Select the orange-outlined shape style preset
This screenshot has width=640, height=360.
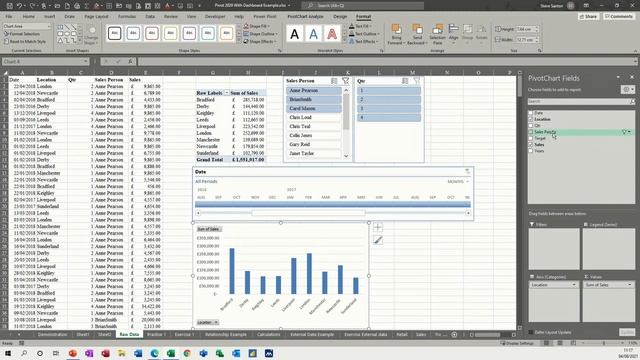(x=227, y=33)
